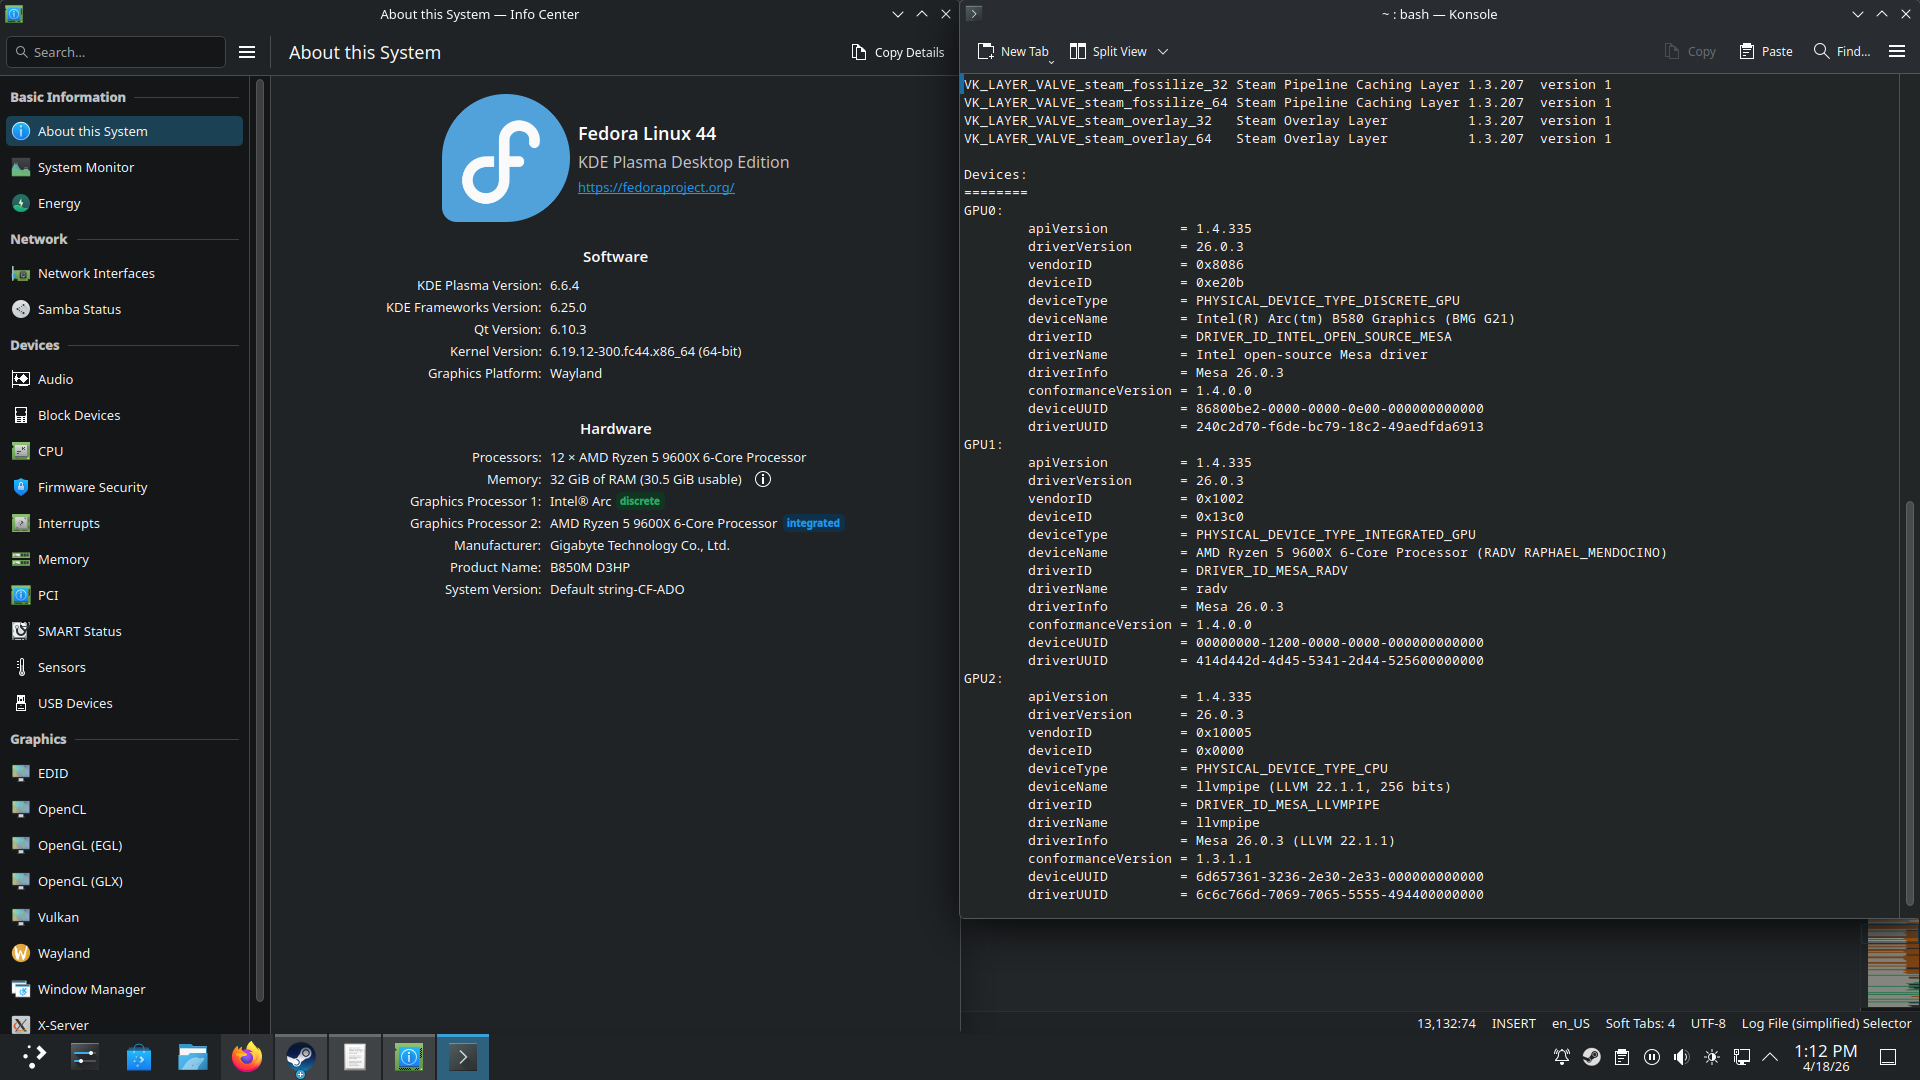
Task: Select SMART Status in sidebar
Action: pos(79,631)
